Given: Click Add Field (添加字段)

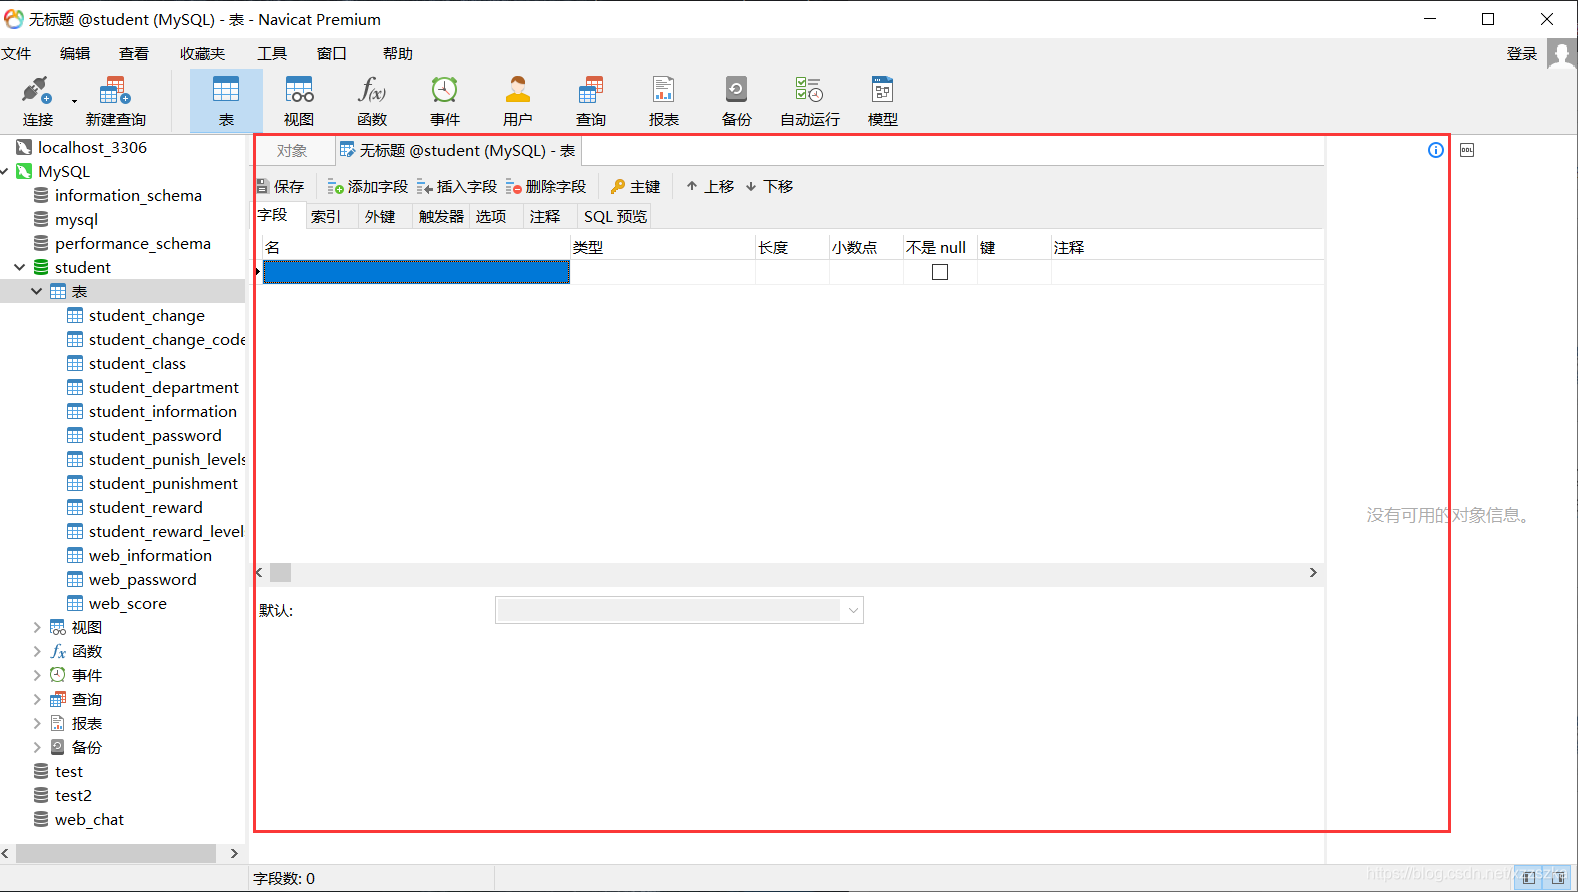Looking at the screenshot, I should pos(368,186).
